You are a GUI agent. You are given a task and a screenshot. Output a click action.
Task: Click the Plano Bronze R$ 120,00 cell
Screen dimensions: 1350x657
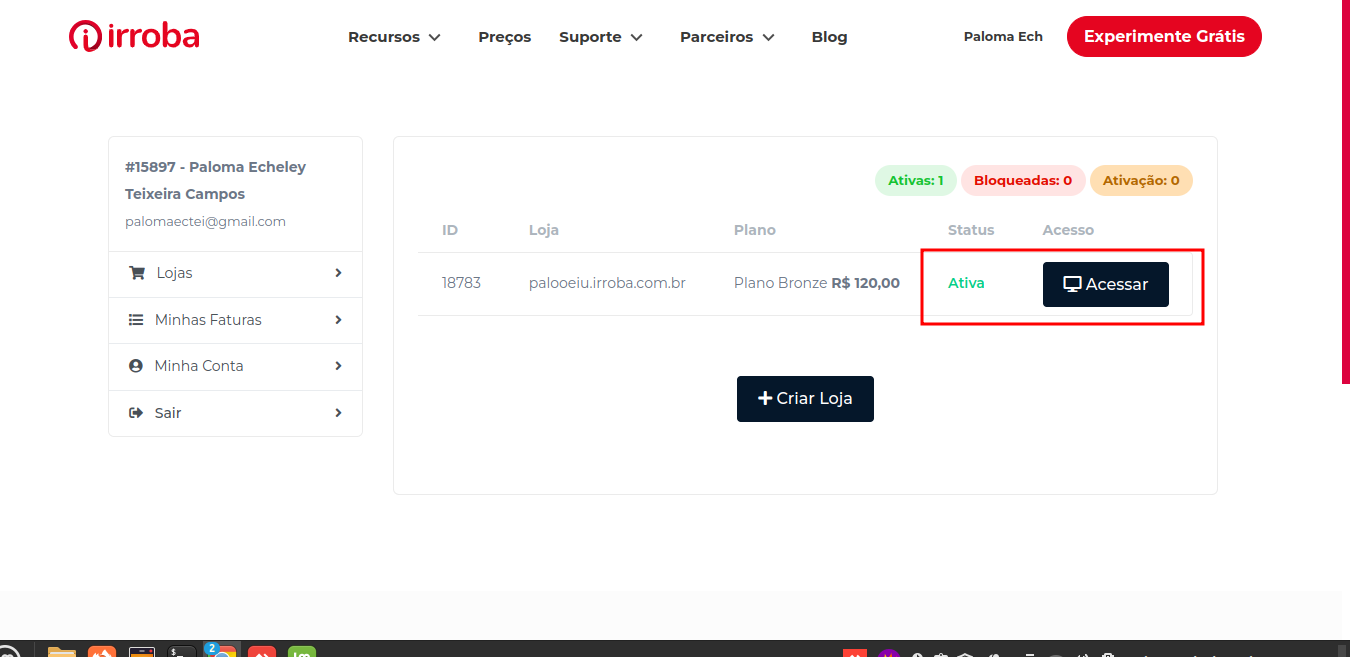[817, 283]
